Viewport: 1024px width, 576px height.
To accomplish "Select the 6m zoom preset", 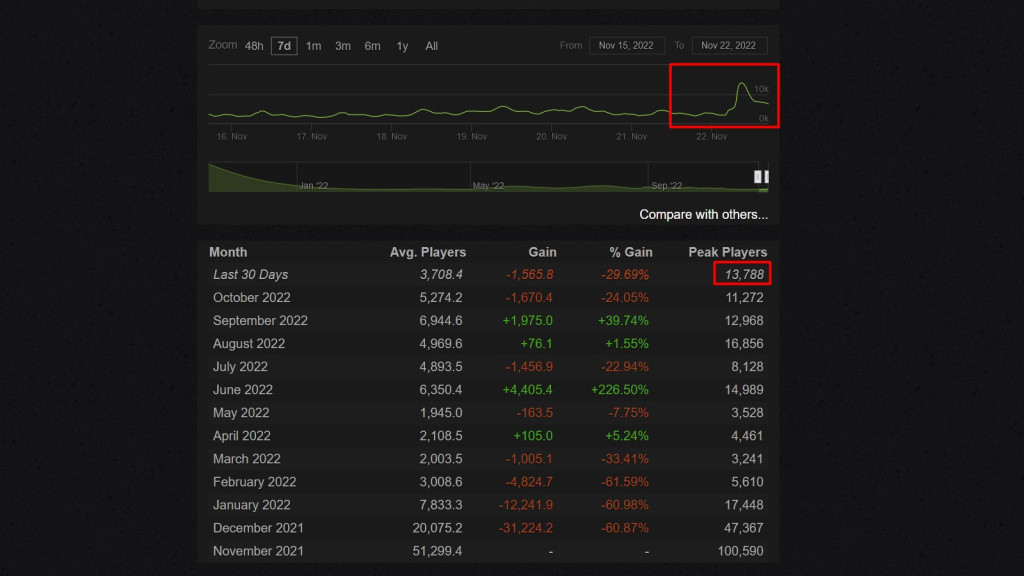I will (372, 46).
